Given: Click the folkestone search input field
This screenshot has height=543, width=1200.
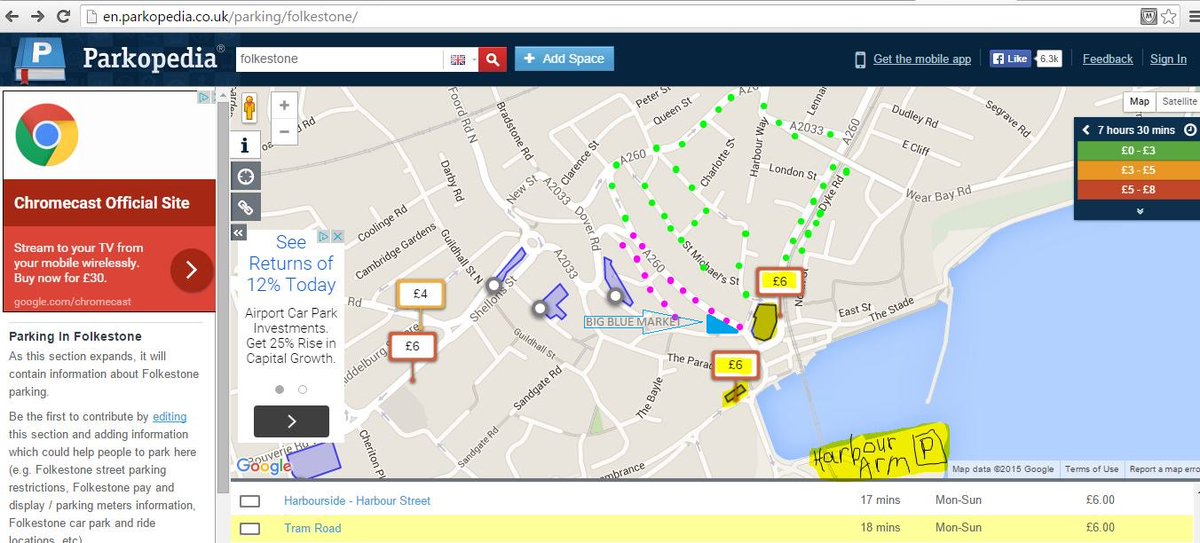Looking at the screenshot, I should pos(339,59).
